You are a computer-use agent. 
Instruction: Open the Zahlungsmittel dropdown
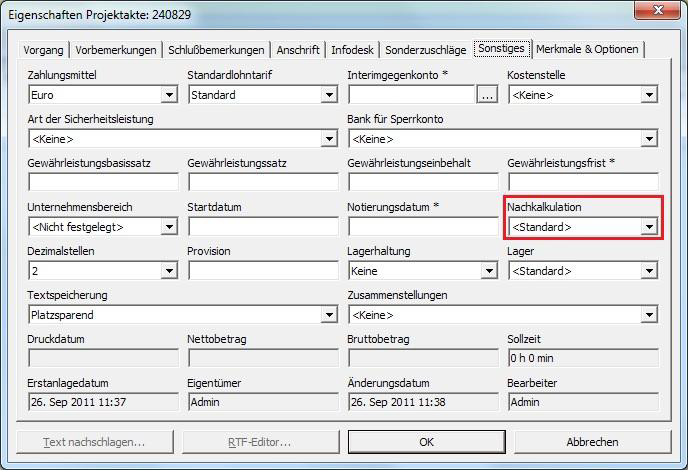169,95
